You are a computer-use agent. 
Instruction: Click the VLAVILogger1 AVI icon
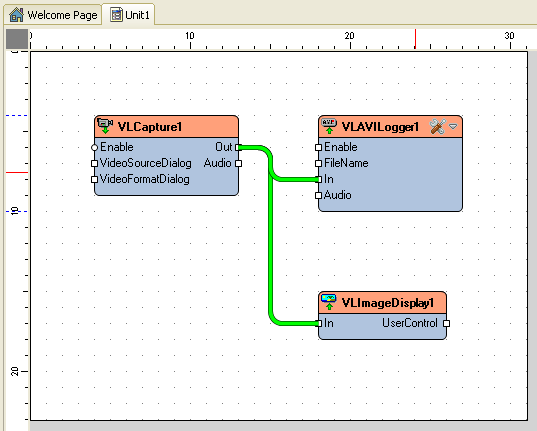329,126
